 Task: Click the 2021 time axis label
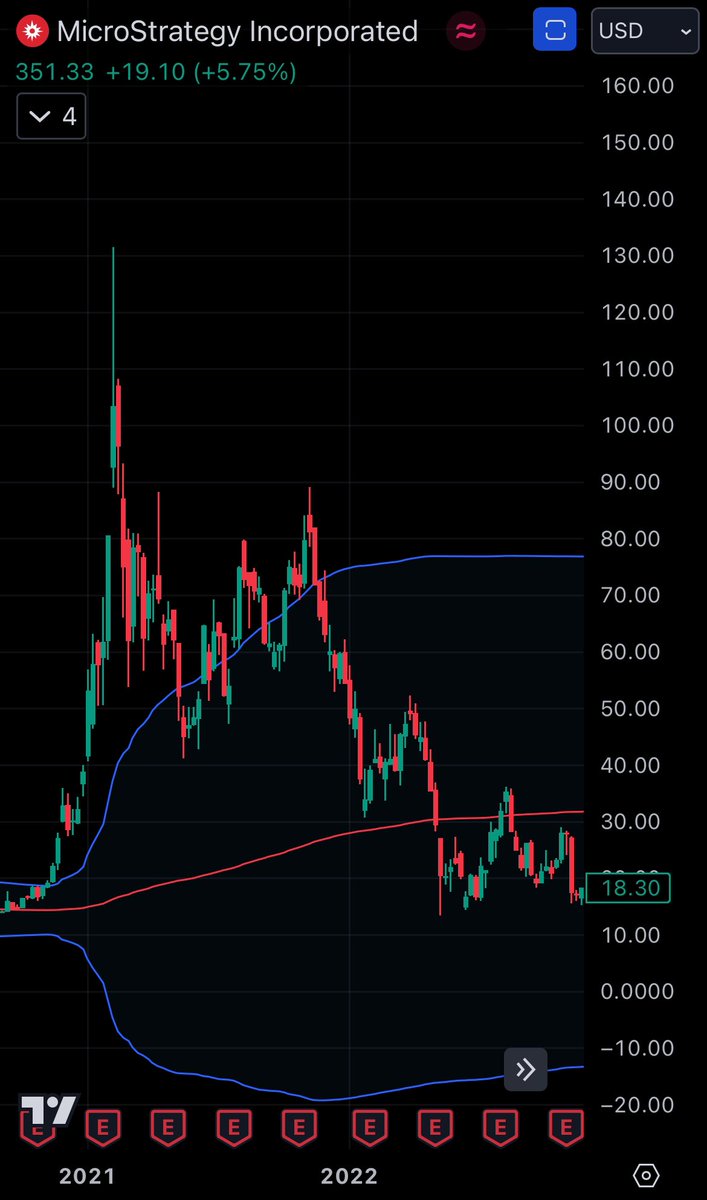click(87, 1176)
